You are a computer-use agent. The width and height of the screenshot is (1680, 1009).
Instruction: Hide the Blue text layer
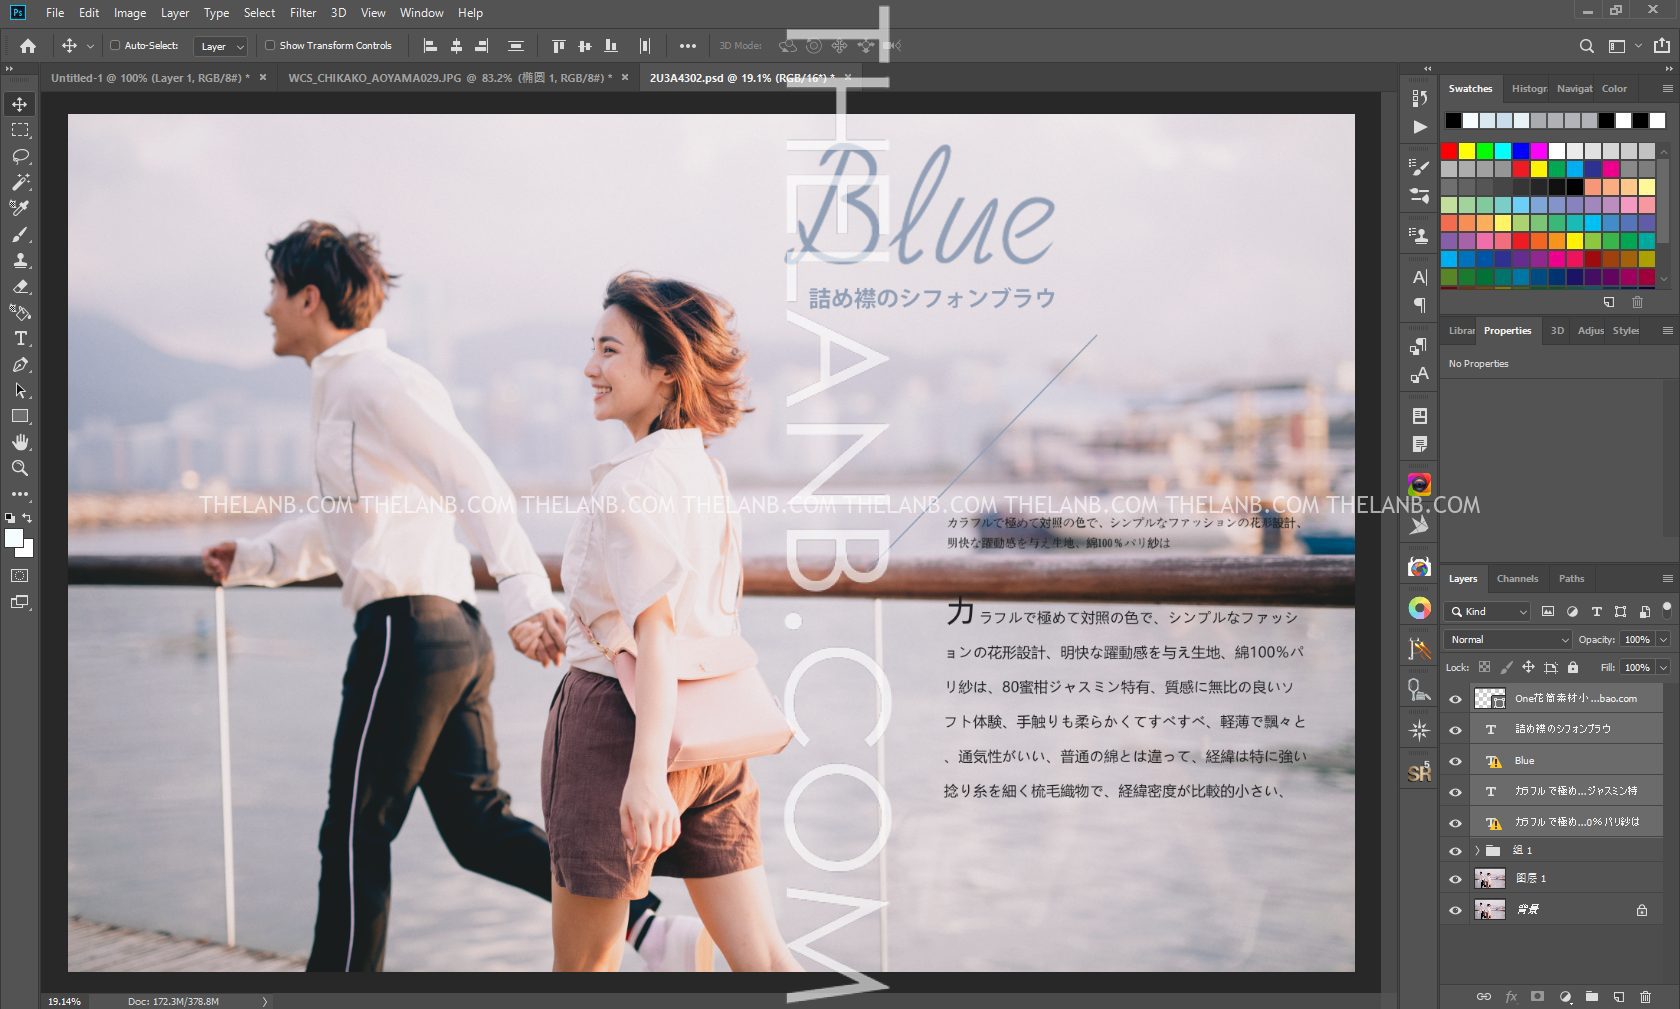tap(1455, 761)
